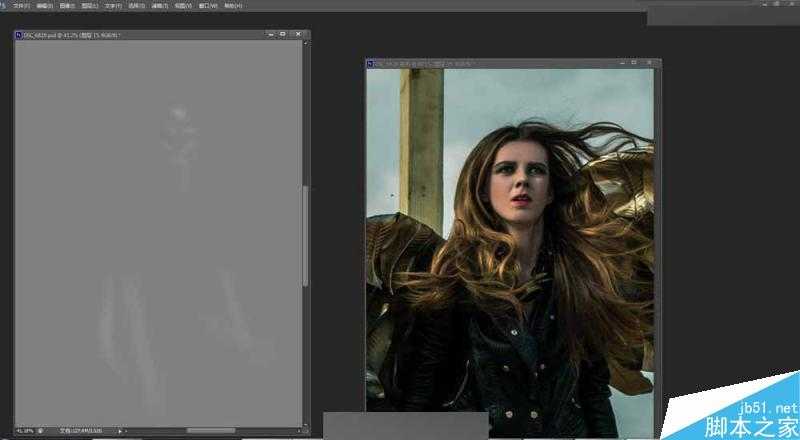Image resolution: width=800 pixels, height=440 pixels.
Task: Maximize the gray document window
Action: 283,35
